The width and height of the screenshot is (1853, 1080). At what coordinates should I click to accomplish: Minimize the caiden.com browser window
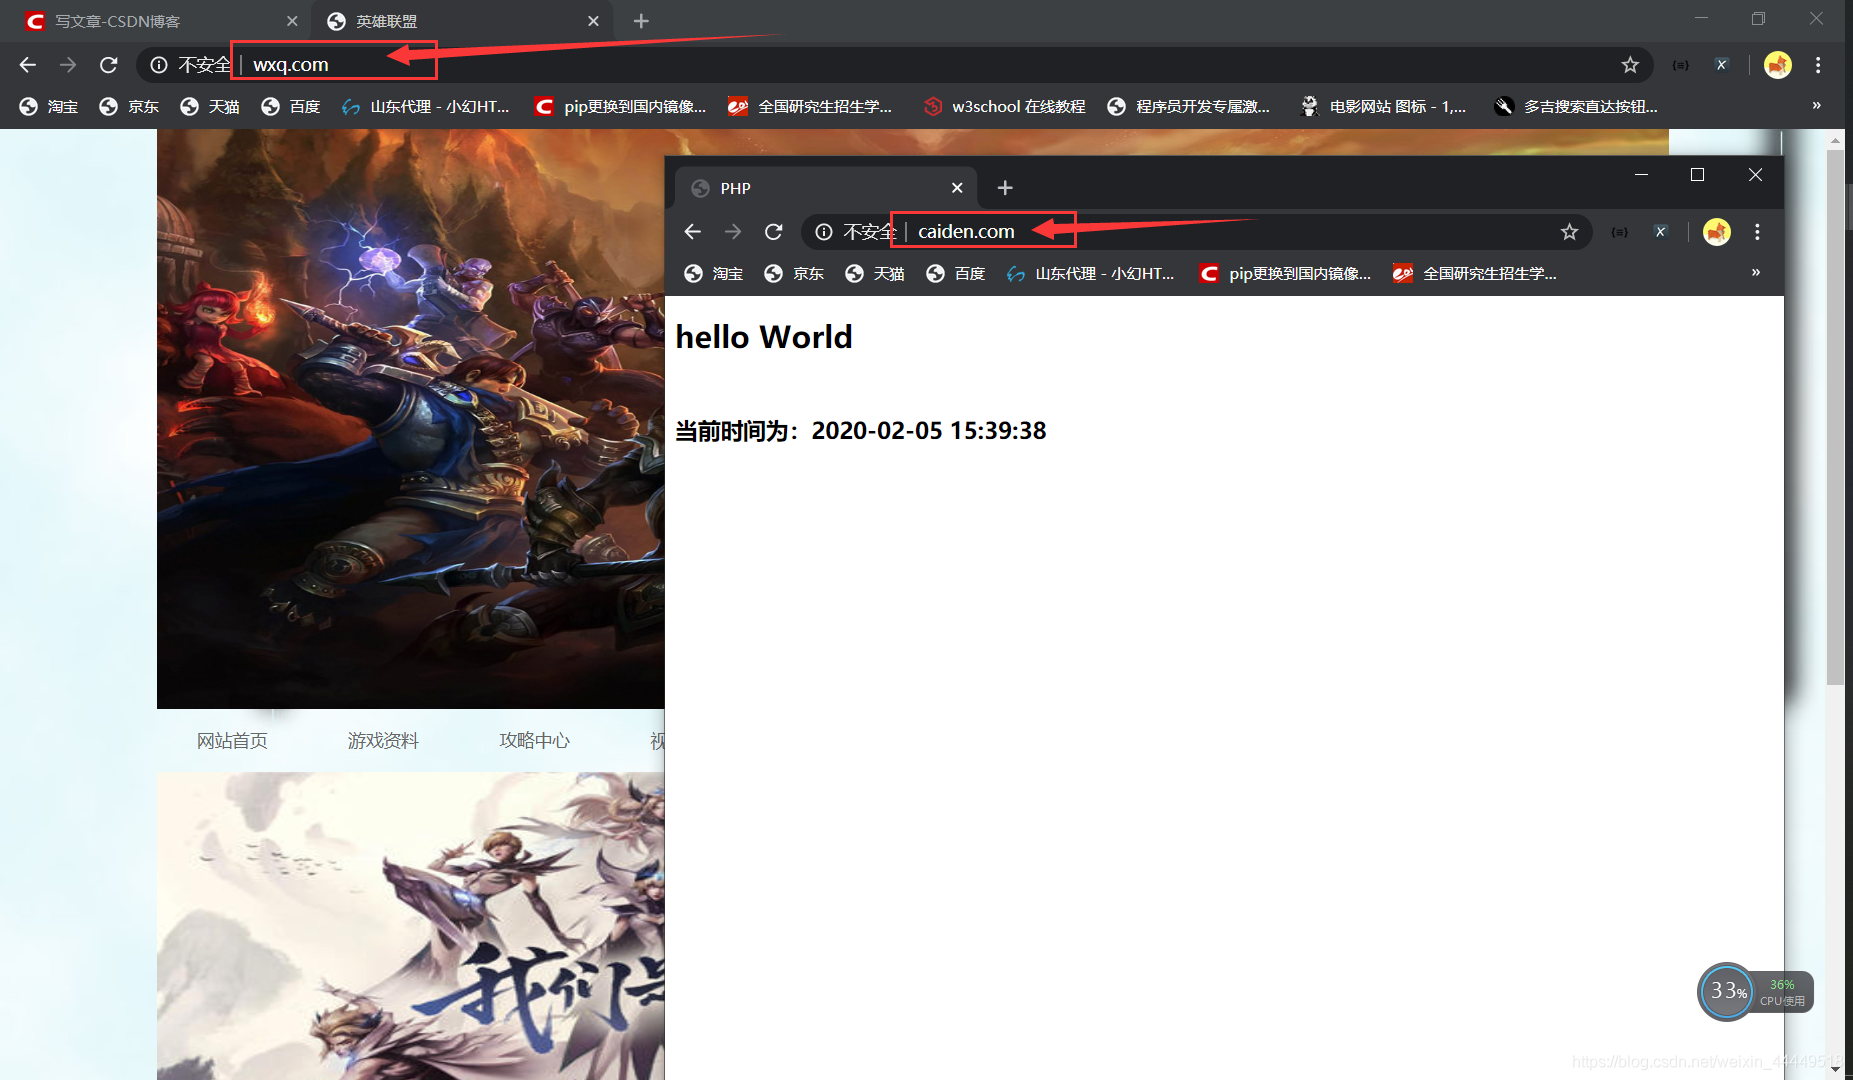coord(1641,175)
